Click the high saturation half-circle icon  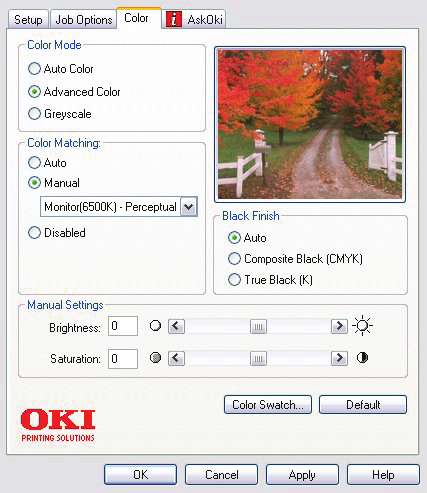(x=362, y=358)
